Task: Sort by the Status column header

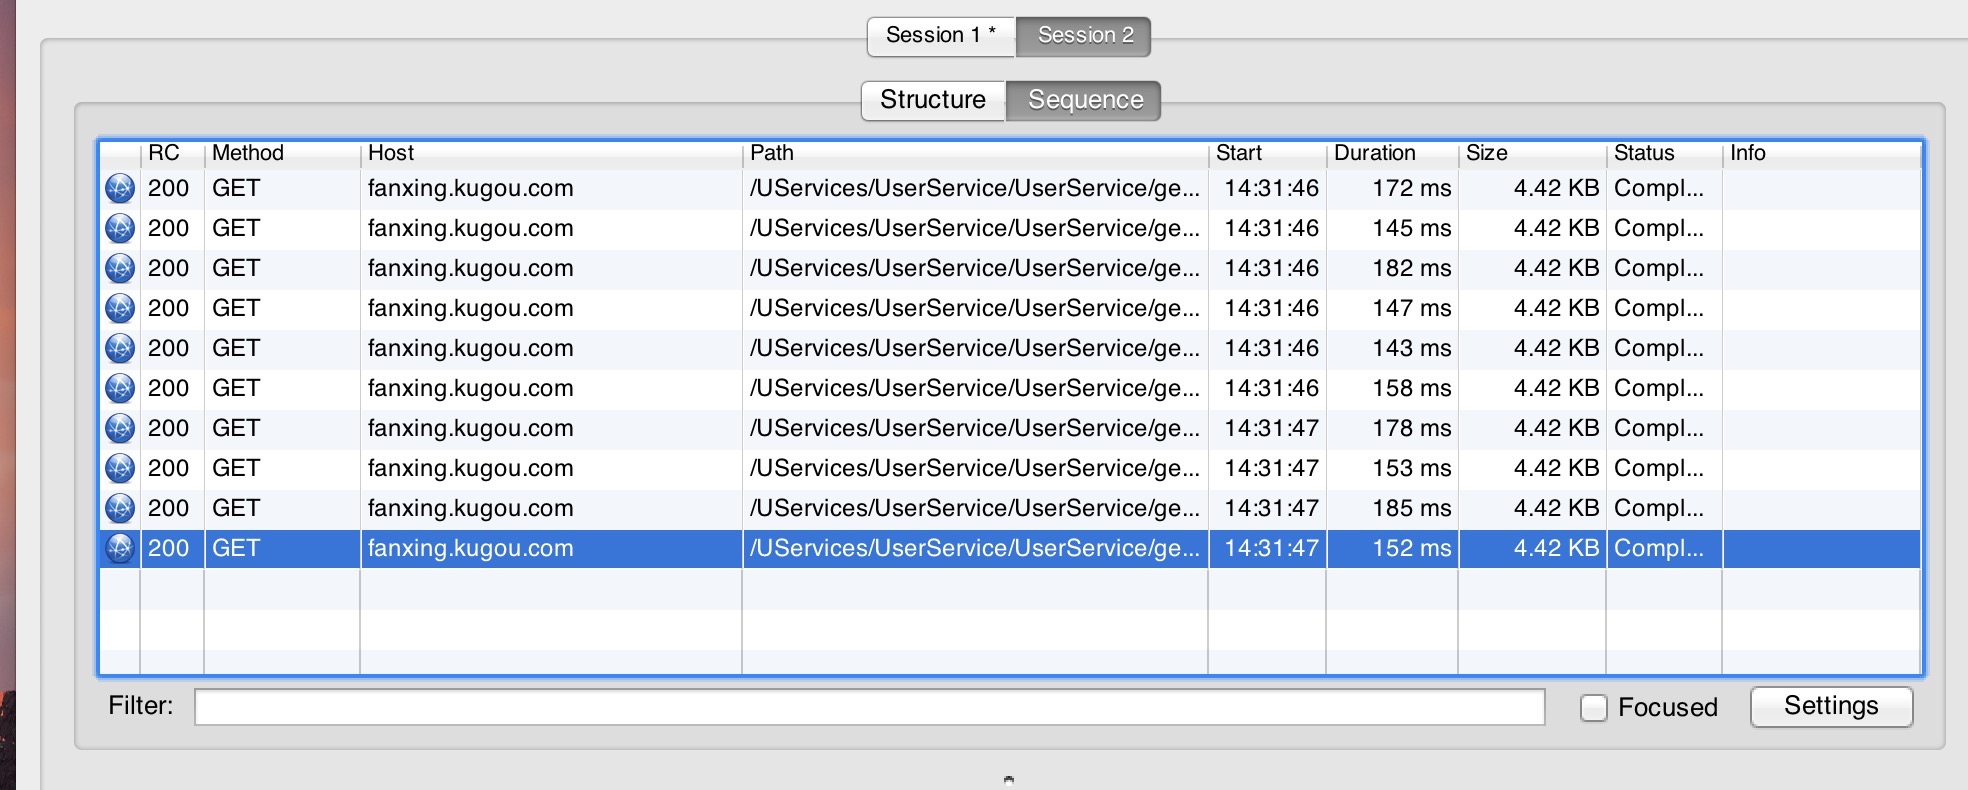Action: click(x=1664, y=153)
